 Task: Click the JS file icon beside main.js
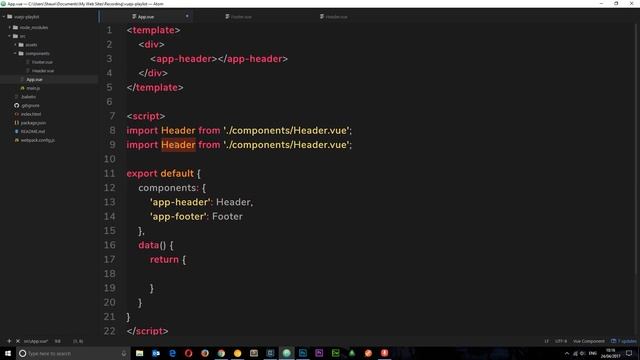coord(22,88)
